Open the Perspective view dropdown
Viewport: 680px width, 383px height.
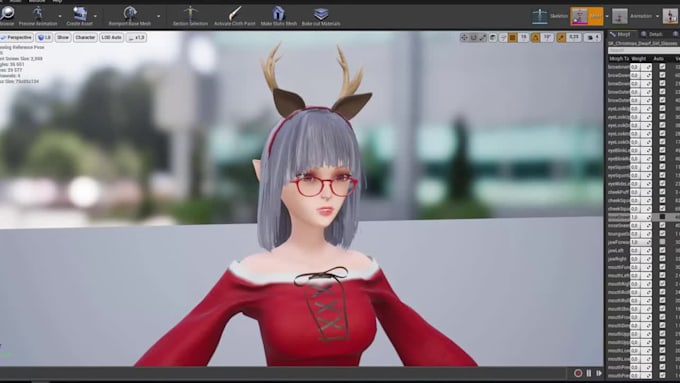tap(16, 38)
